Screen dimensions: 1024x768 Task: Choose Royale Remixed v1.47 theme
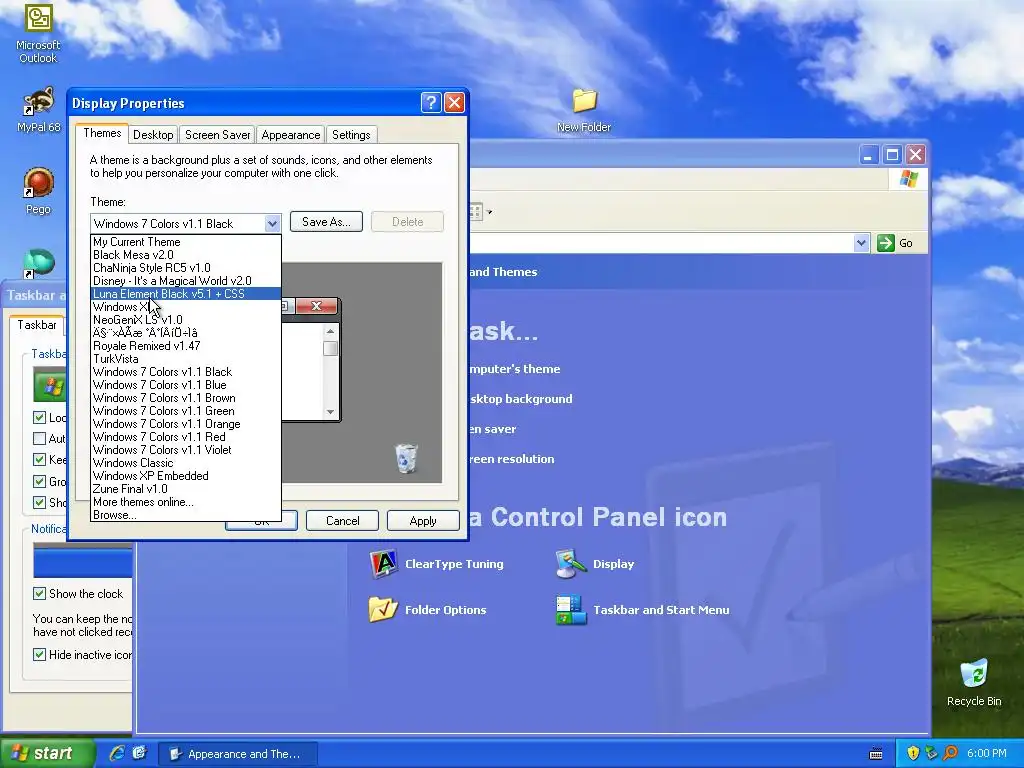tap(185, 345)
